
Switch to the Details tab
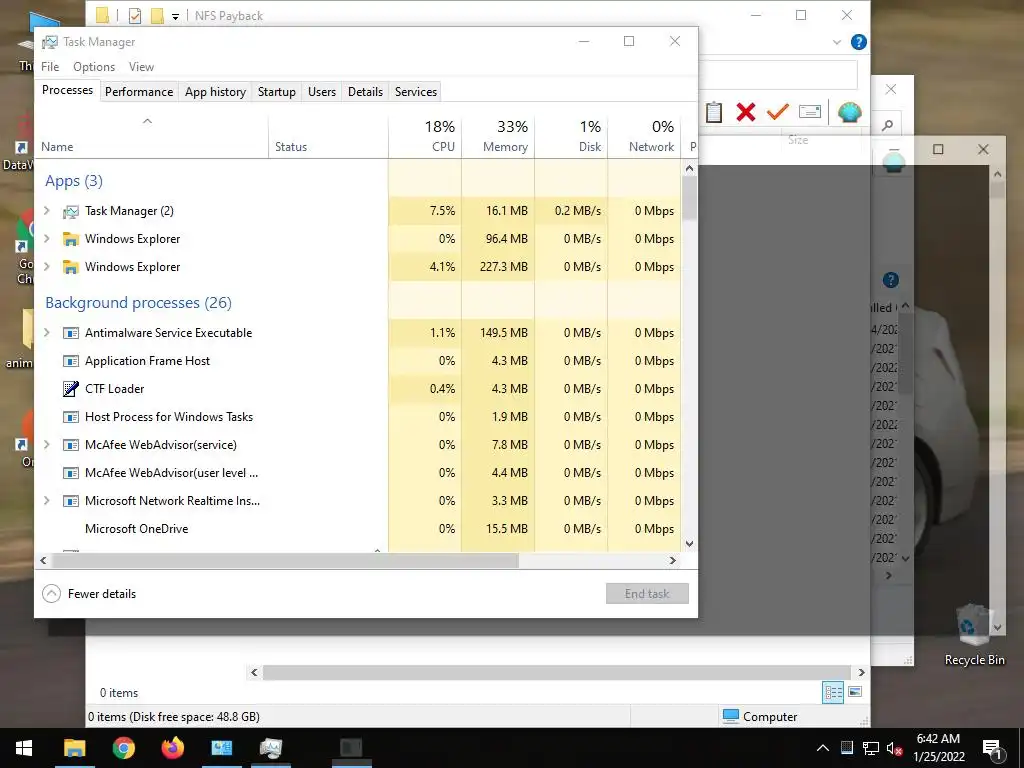[x=365, y=92]
